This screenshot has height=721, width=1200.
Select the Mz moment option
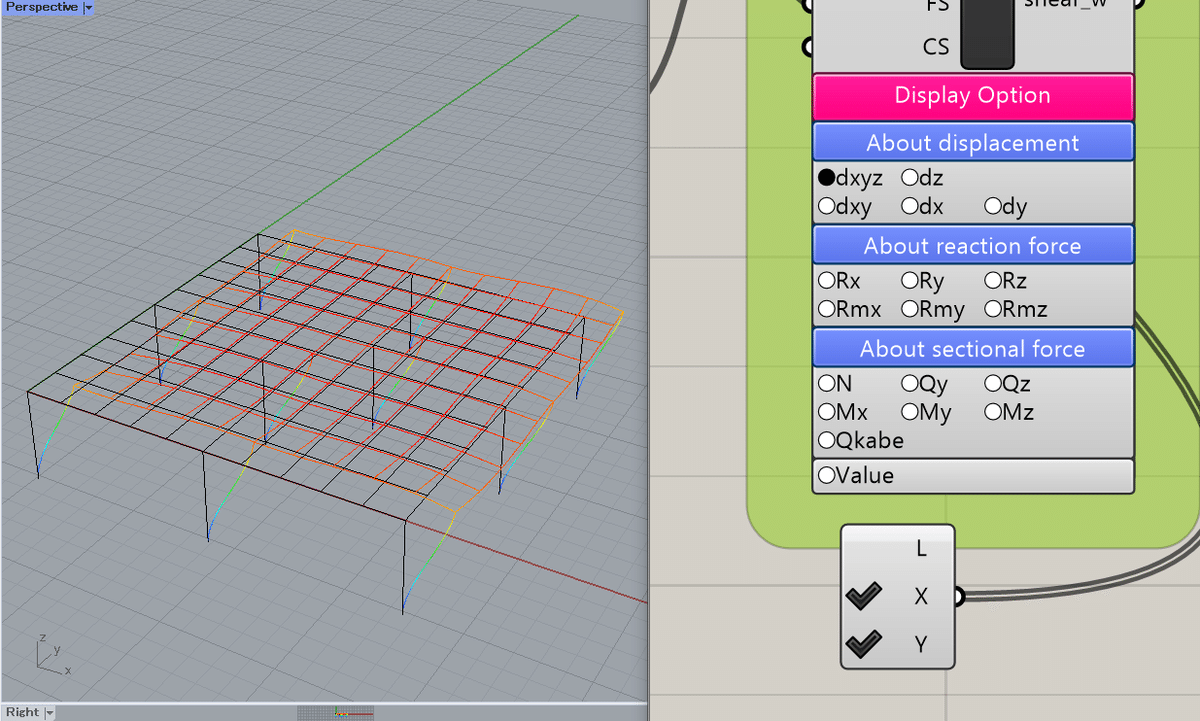tap(993, 412)
